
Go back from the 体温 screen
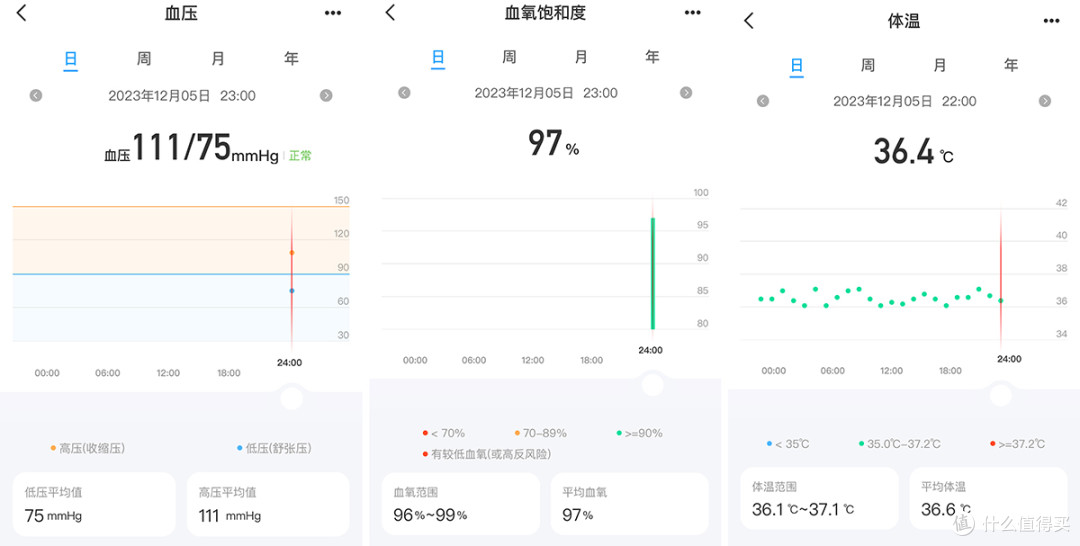[749, 21]
